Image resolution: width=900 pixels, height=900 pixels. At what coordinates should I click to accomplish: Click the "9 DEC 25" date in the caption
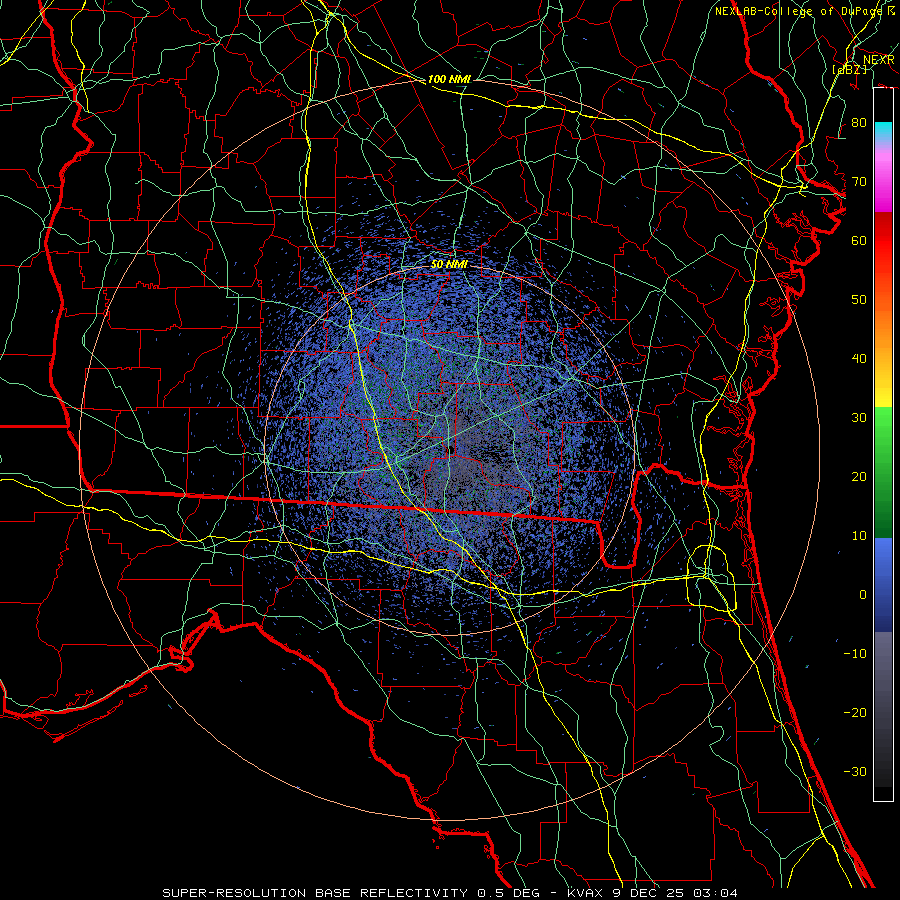(x=649, y=893)
